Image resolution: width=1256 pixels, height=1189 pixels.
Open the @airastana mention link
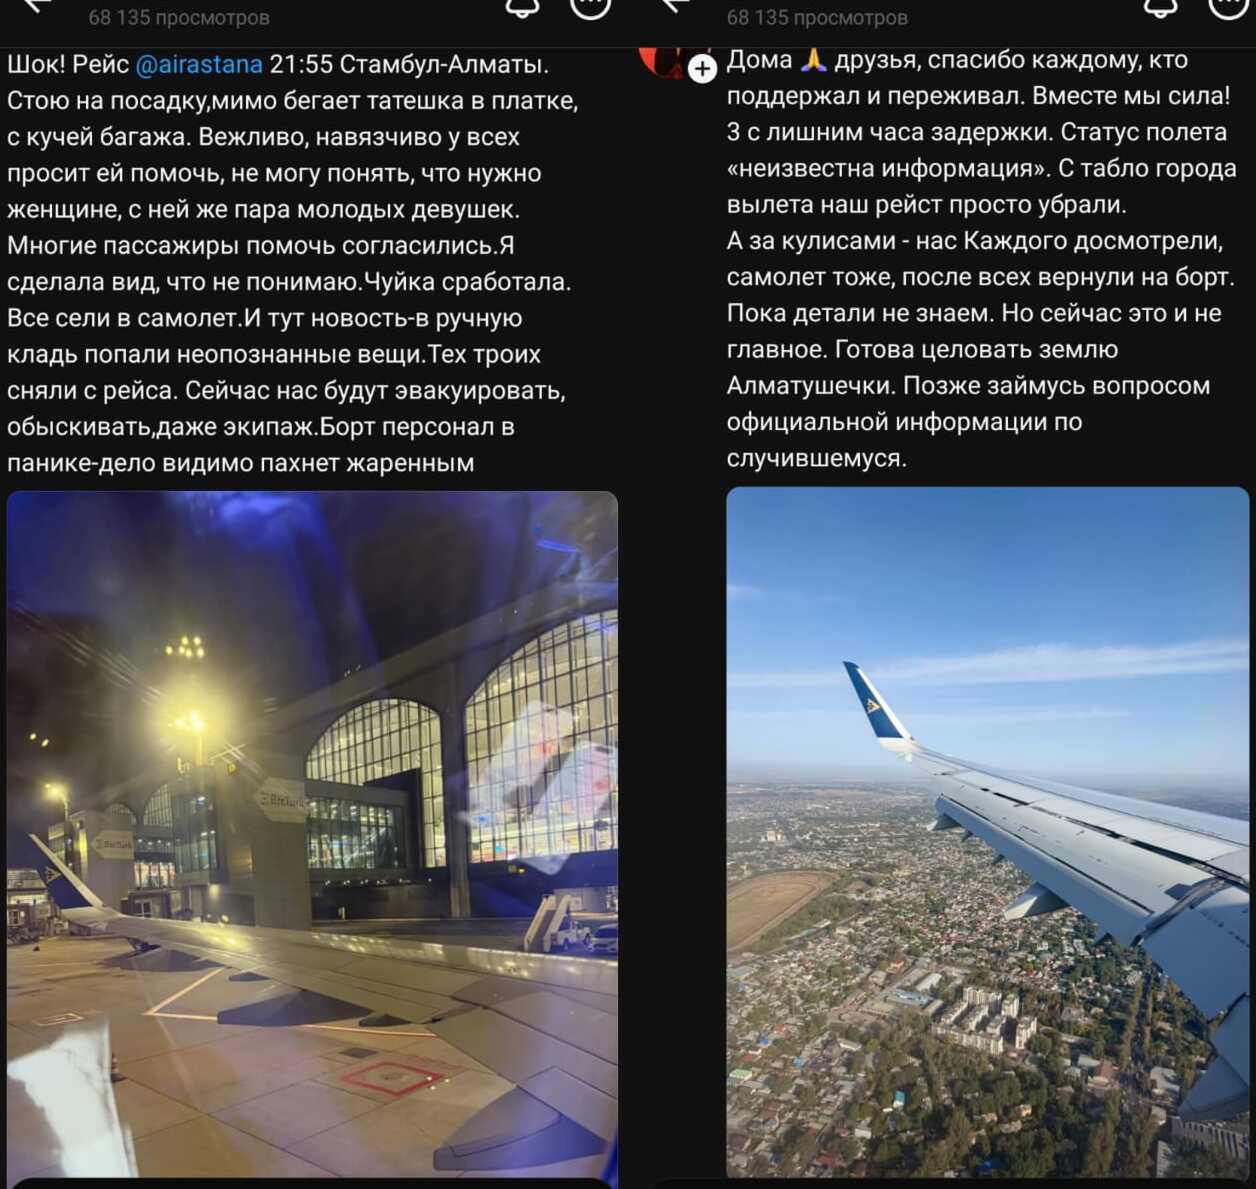pos(198,64)
